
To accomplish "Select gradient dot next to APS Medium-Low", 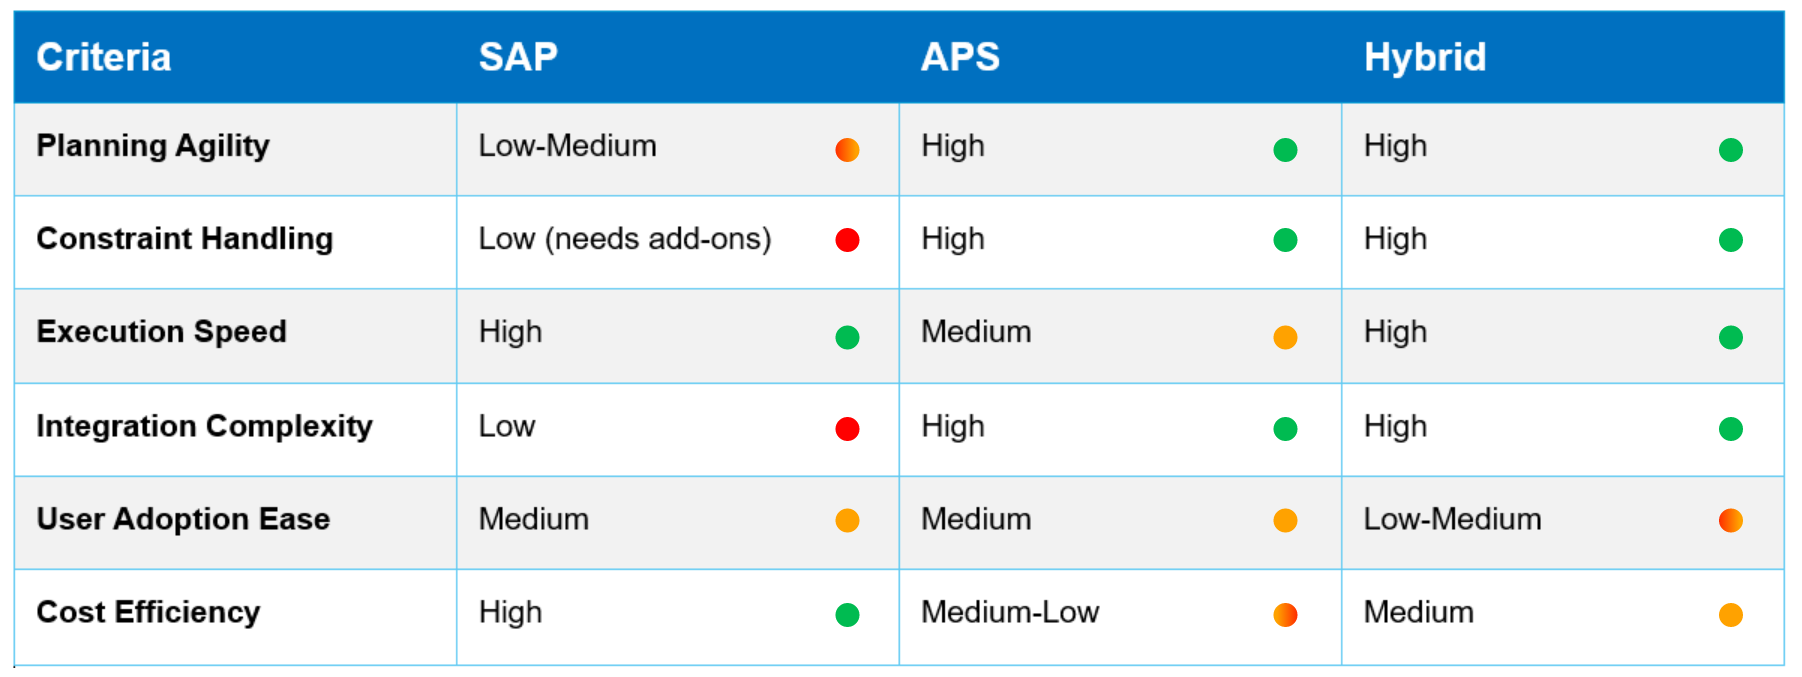I will [x=1285, y=614].
